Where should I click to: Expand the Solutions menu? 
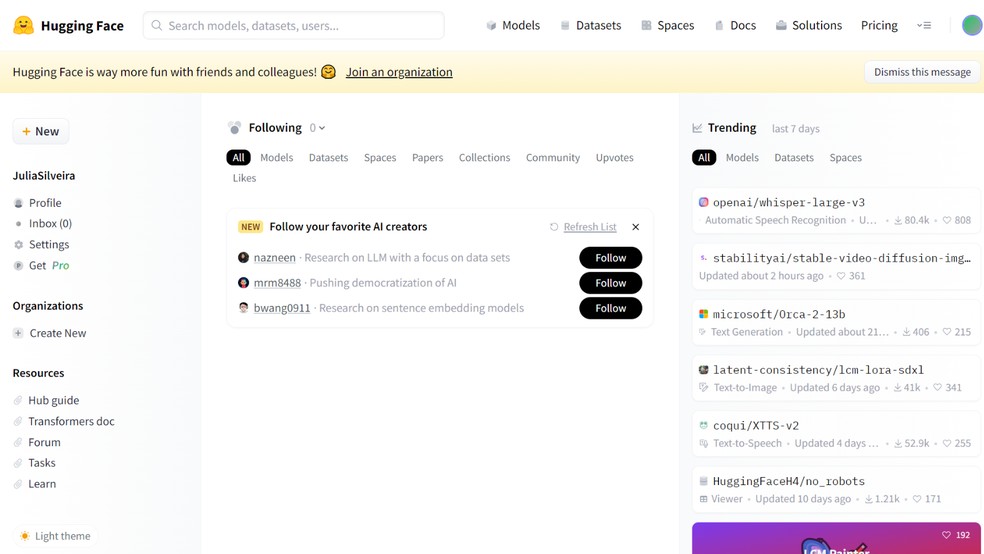click(808, 25)
